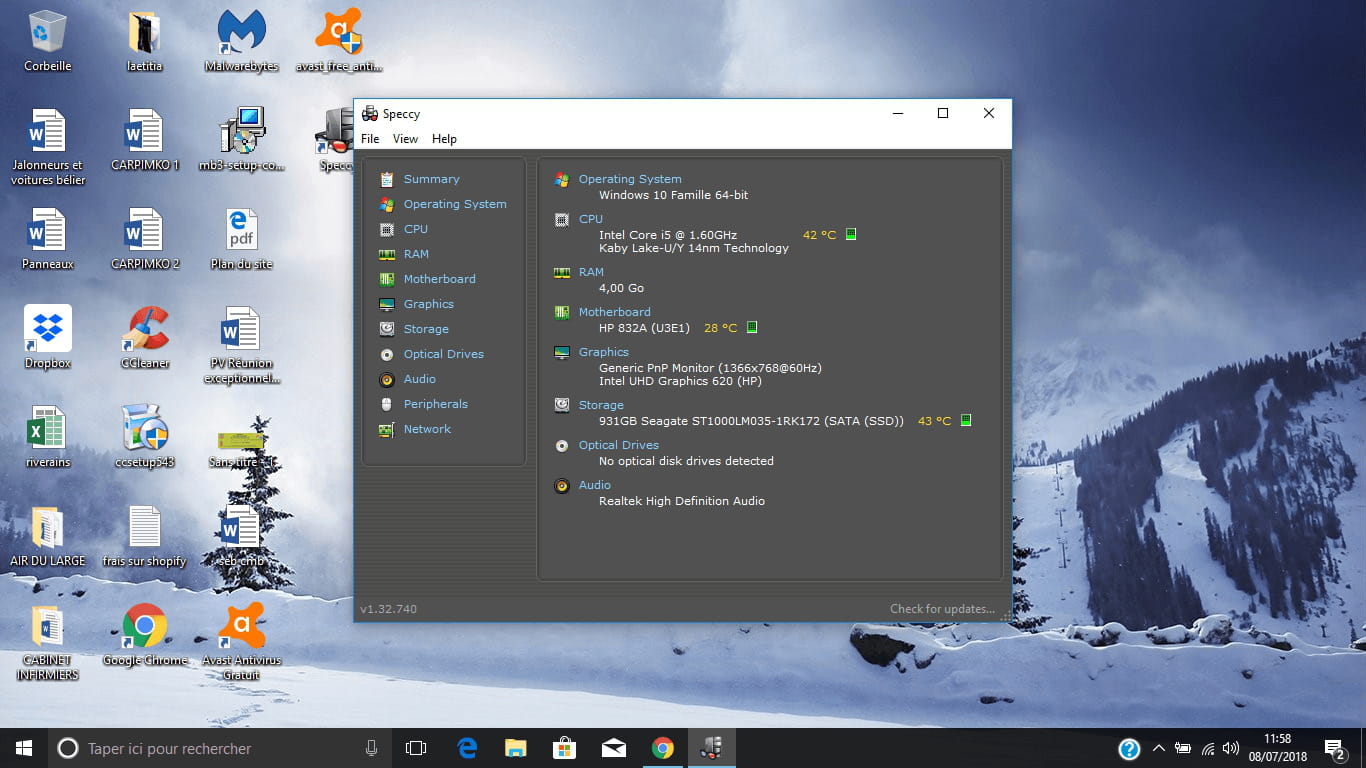Open the Windows Start menu
Screen dimensions: 1366x768
(x=24, y=748)
